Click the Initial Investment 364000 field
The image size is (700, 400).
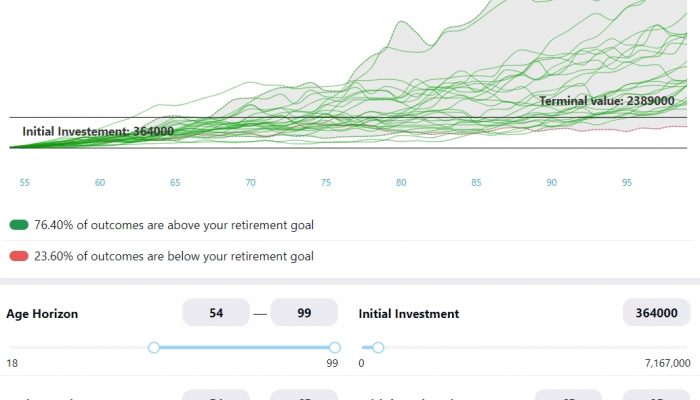pos(656,313)
